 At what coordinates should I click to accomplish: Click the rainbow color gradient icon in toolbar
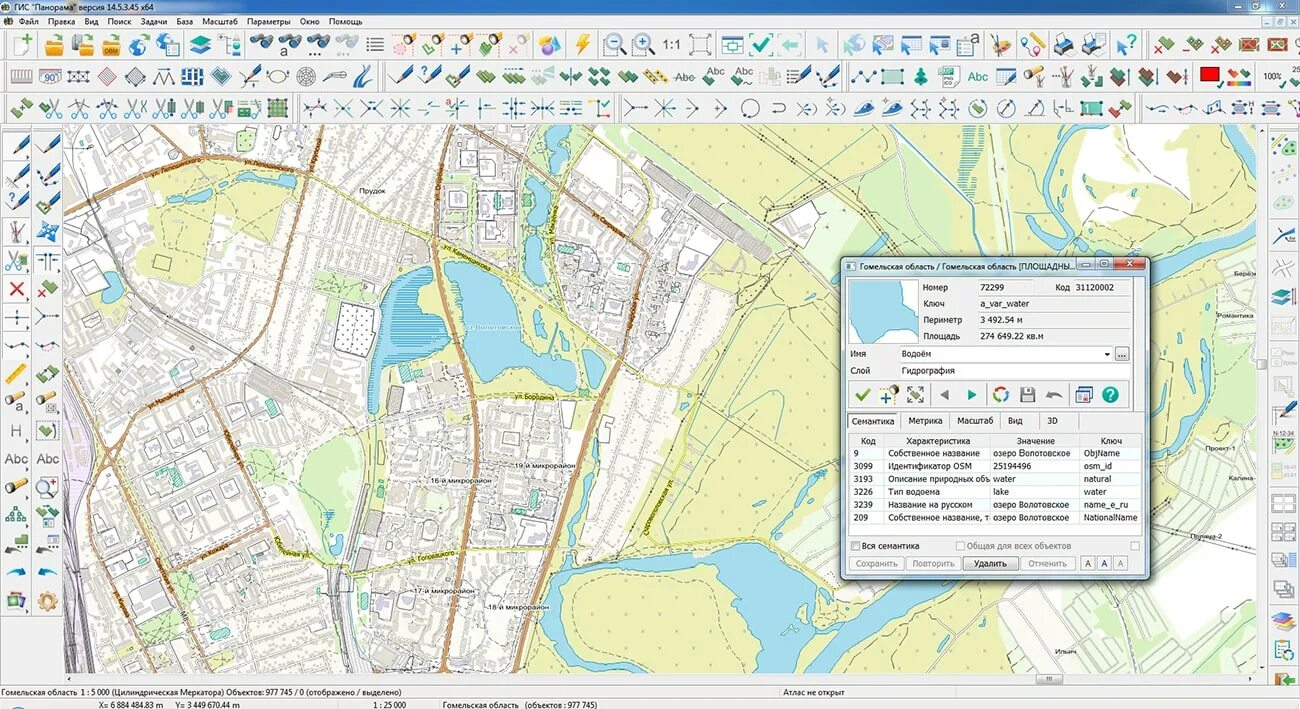coord(1238,76)
